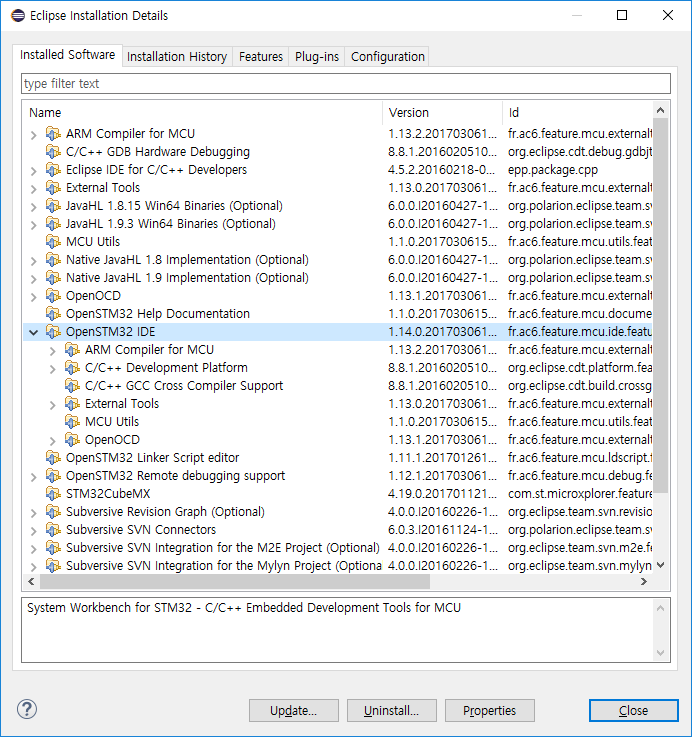Click the icon for OpenSTM32 Help Documentation
Image resolution: width=692 pixels, height=737 pixels.
(x=53, y=314)
